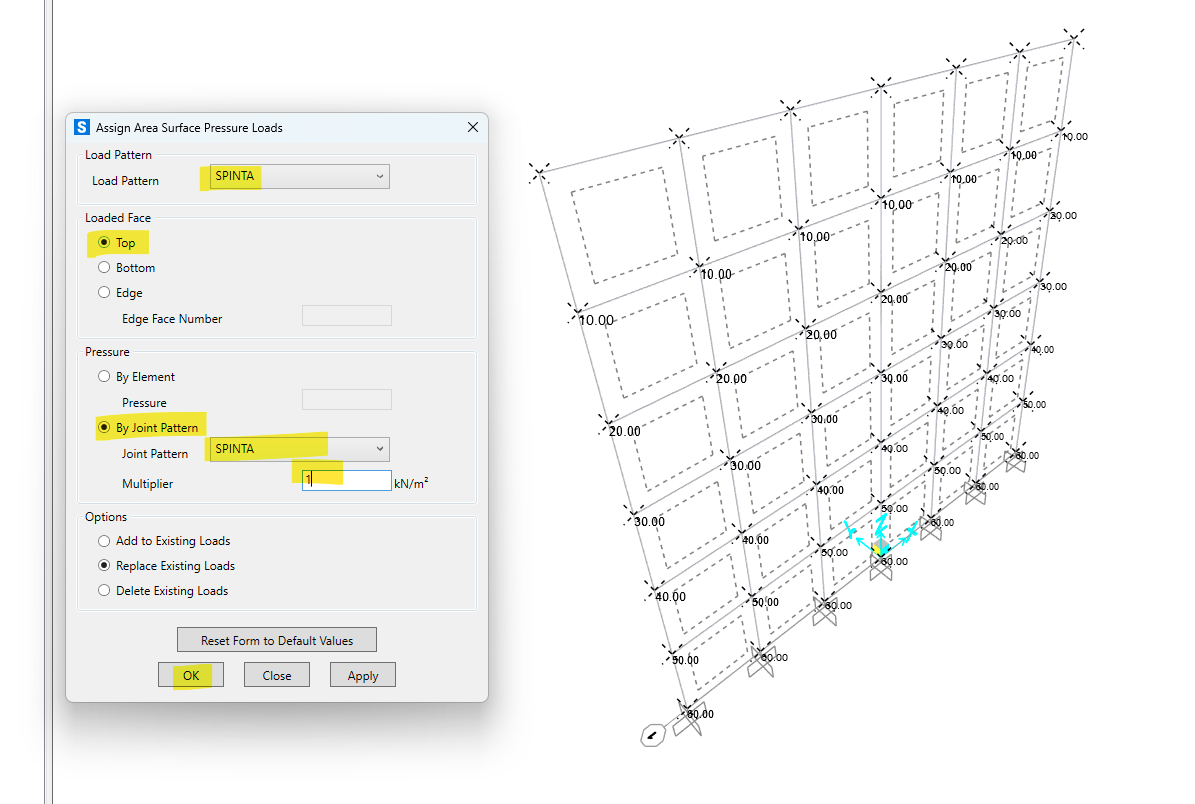The image size is (1195, 804).
Task: Choose Delete Existing Loads
Action: point(104,591)
